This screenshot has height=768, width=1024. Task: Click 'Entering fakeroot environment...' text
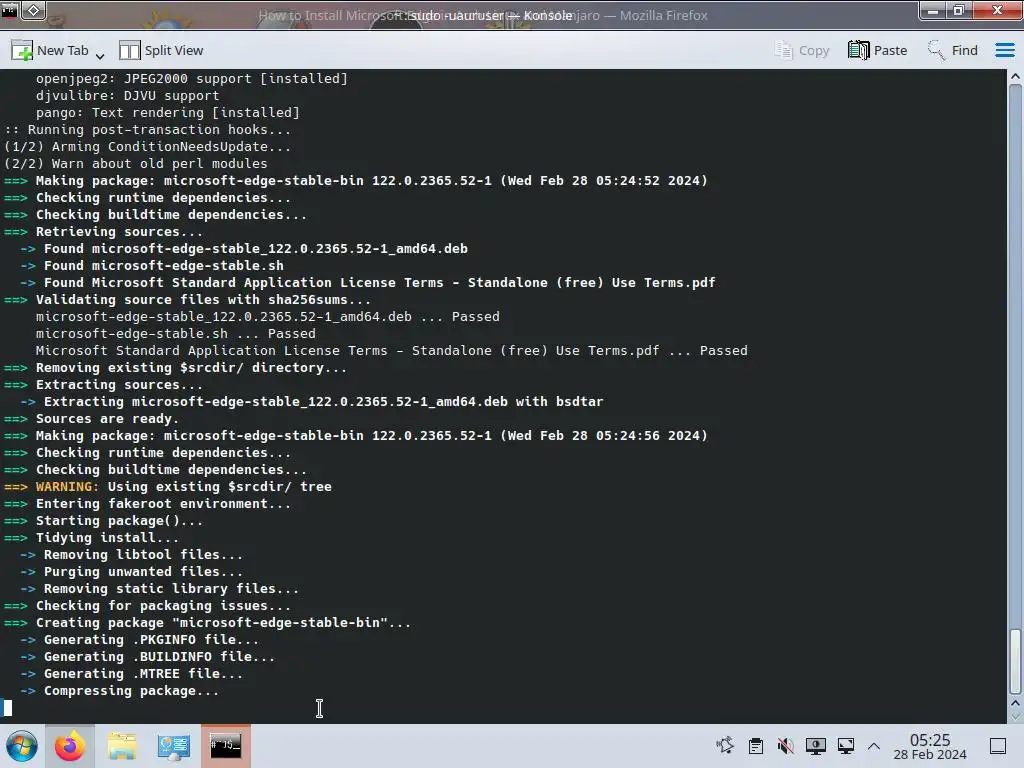point(163,504)
